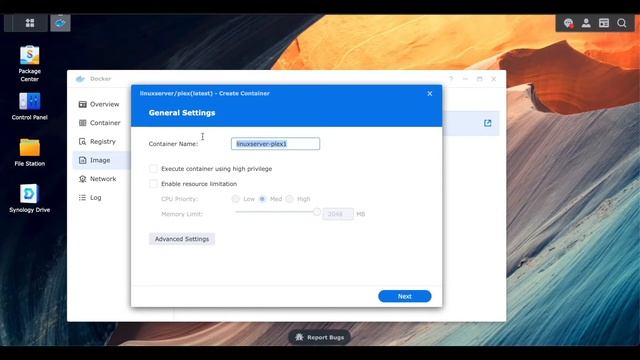Open the user account options icon
Image resolution: width=640 pixels, height=360 pixels.
(x=586, y=23)
